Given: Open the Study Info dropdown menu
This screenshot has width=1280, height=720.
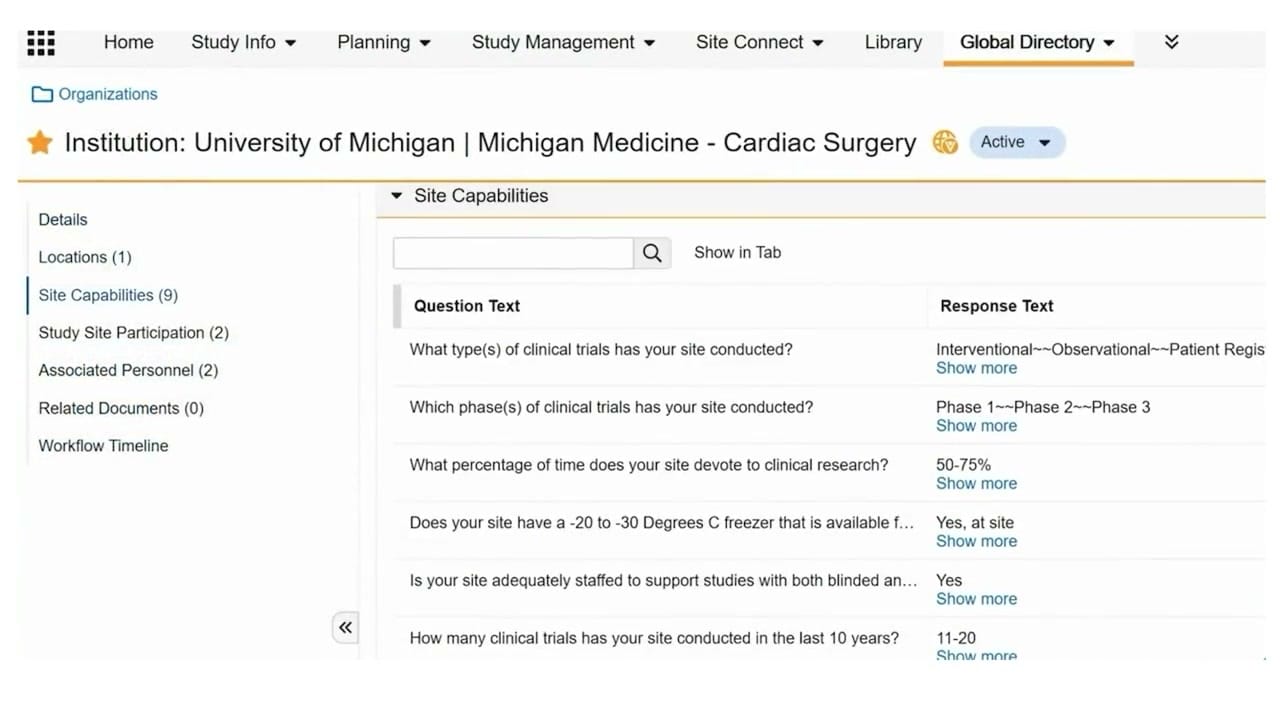Looking at the screenshot, I should coord(244,42).
